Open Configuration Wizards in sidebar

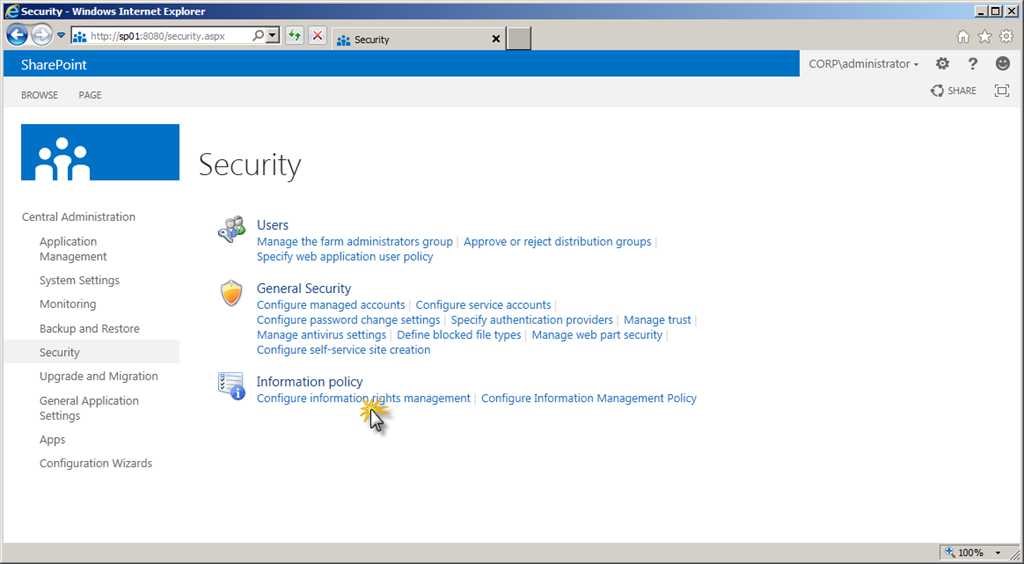coord(95,463)
